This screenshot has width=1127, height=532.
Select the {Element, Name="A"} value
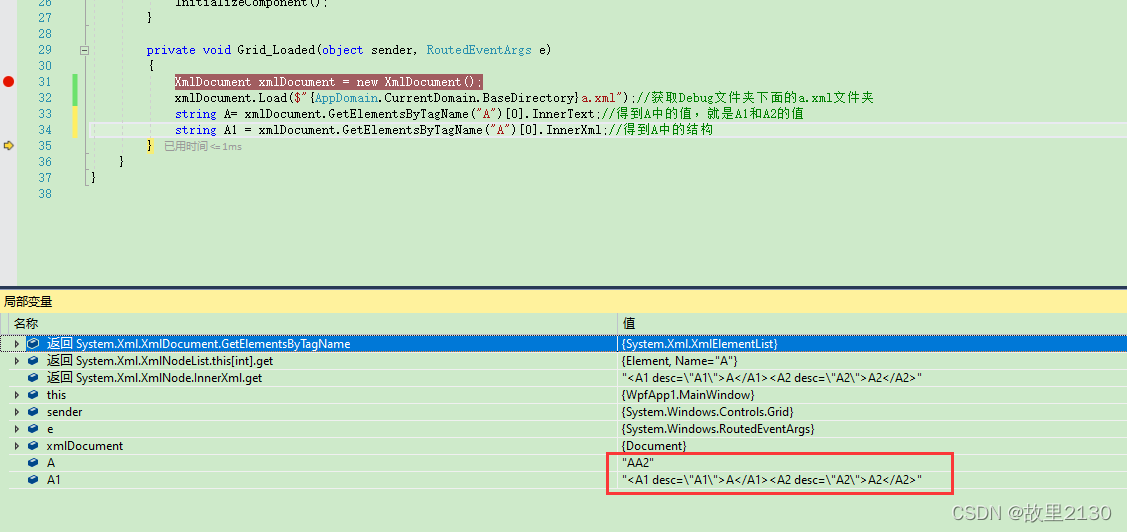(679, 361)
